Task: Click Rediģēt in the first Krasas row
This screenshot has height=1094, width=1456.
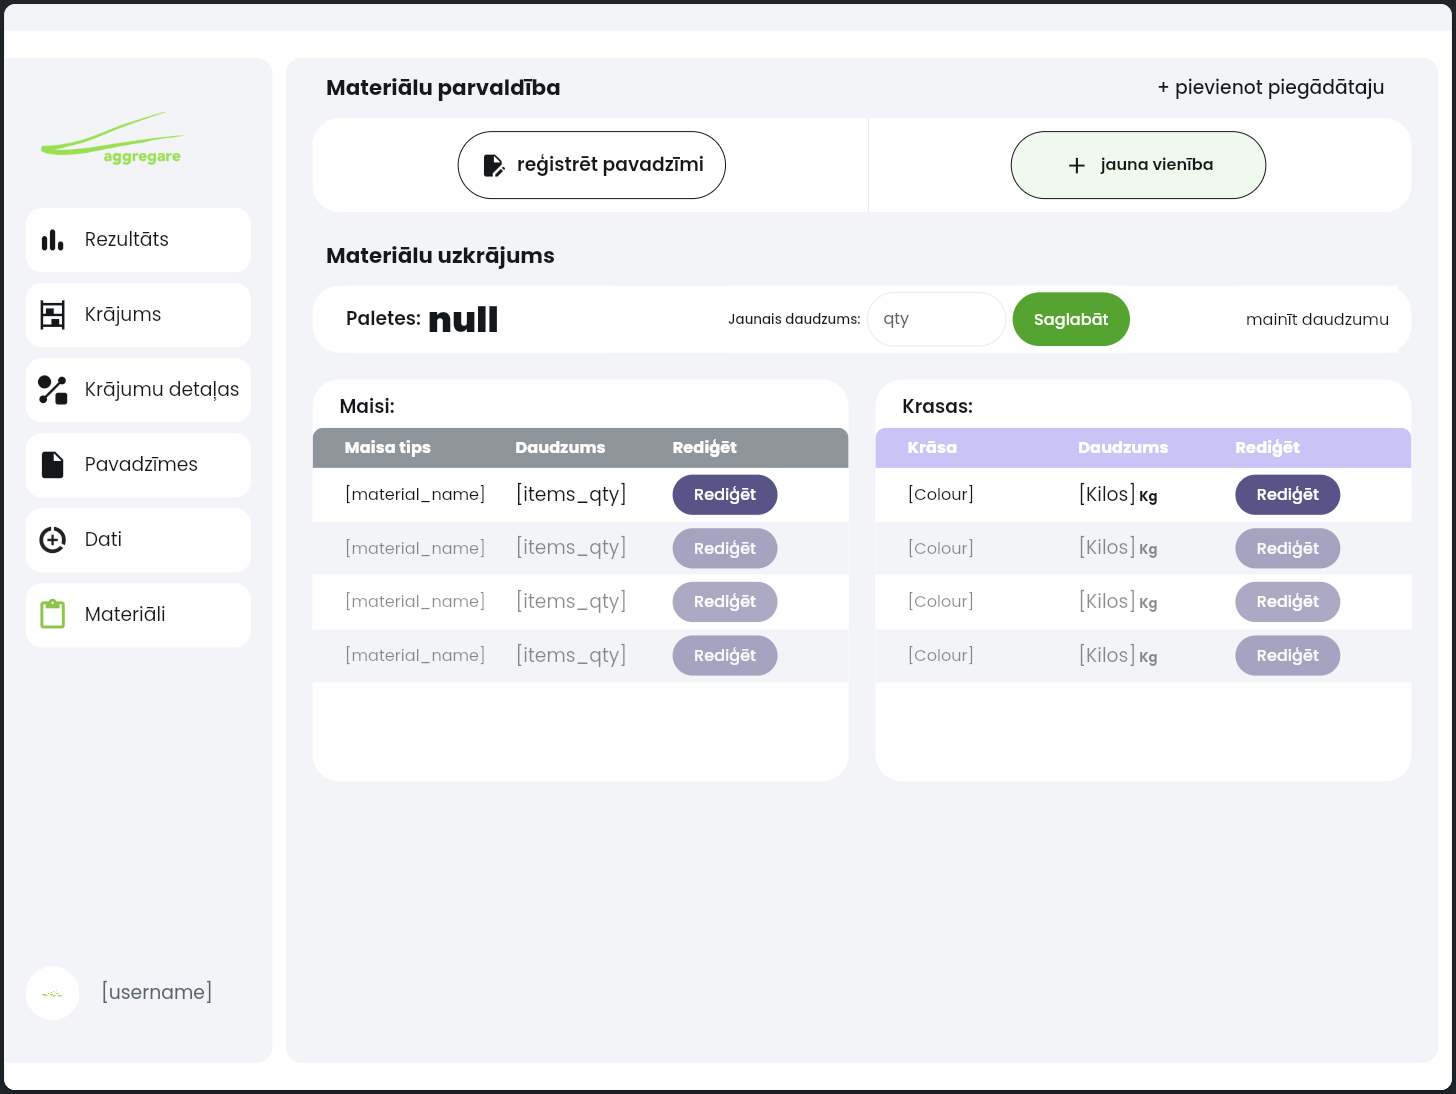Action: [1288, 495]
